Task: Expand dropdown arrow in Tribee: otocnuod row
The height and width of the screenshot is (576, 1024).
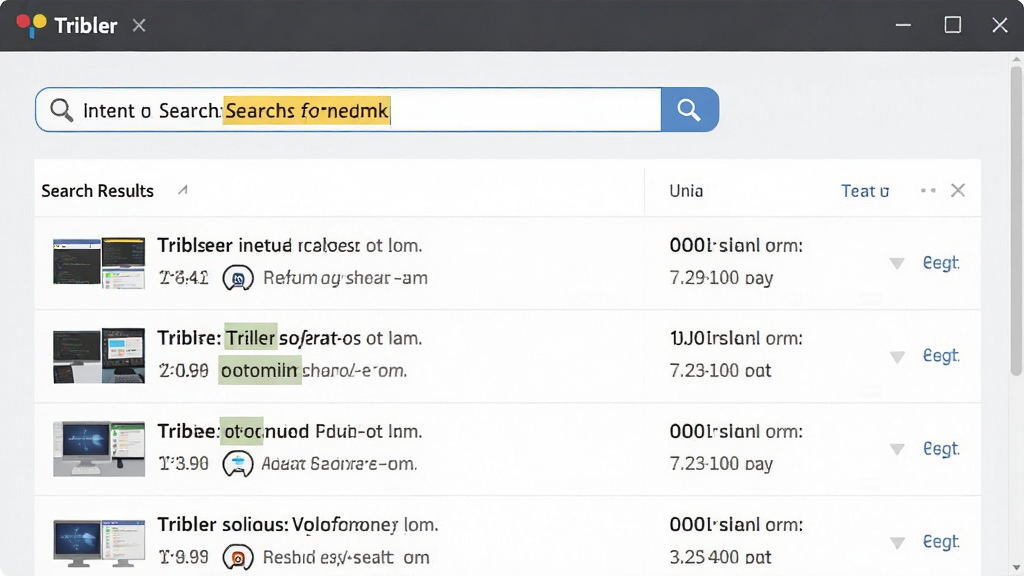Action: [897, 449]
